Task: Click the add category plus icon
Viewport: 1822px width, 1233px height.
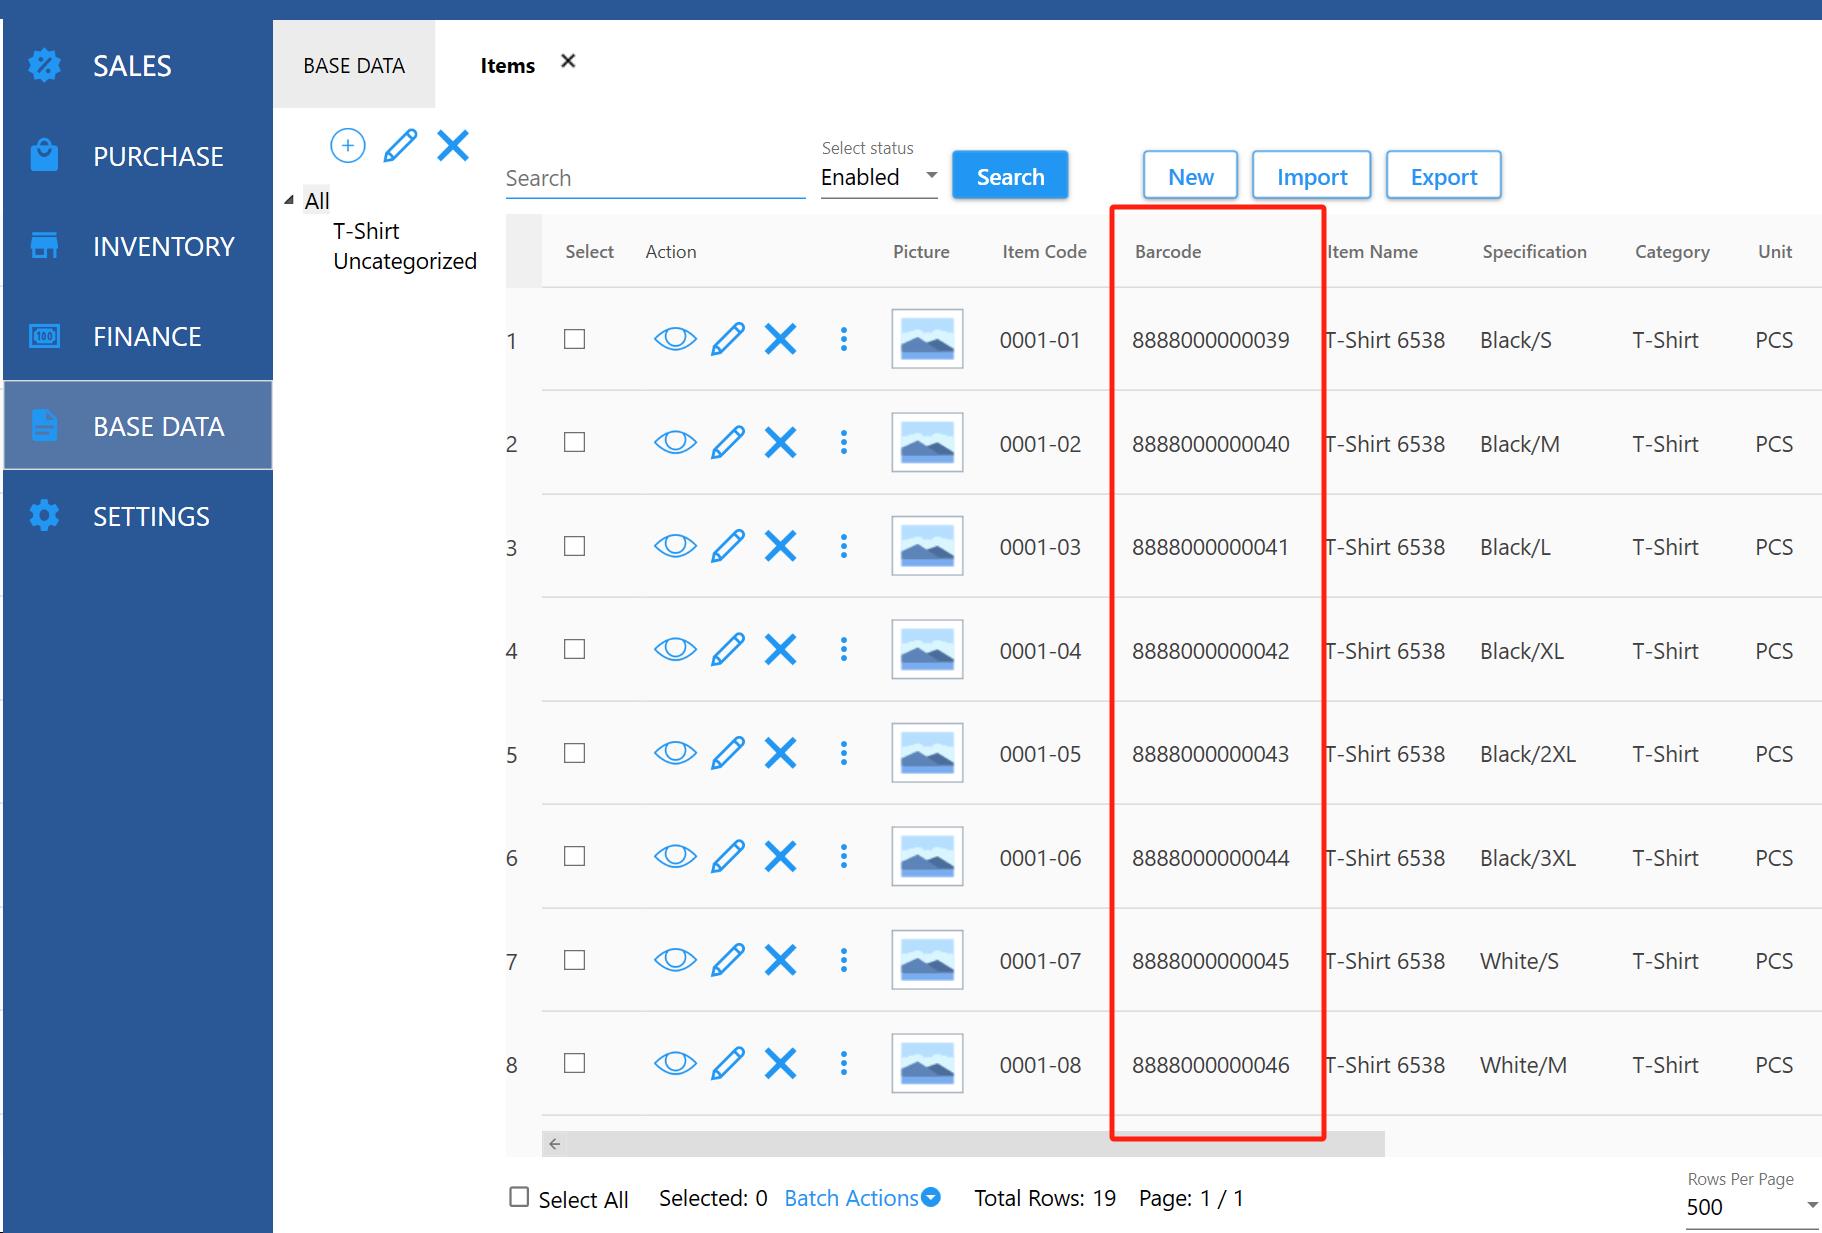Action: pyautogui.click(x=347, y=146)
